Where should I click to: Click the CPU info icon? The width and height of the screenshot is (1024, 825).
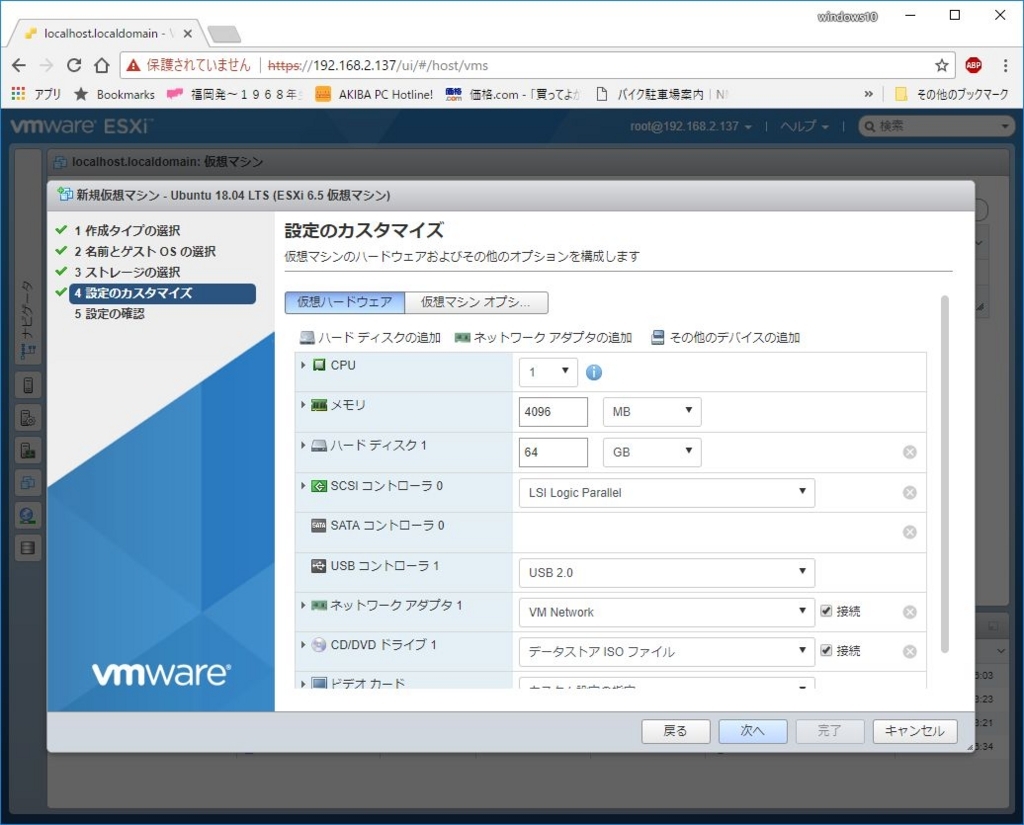[594, 372]
